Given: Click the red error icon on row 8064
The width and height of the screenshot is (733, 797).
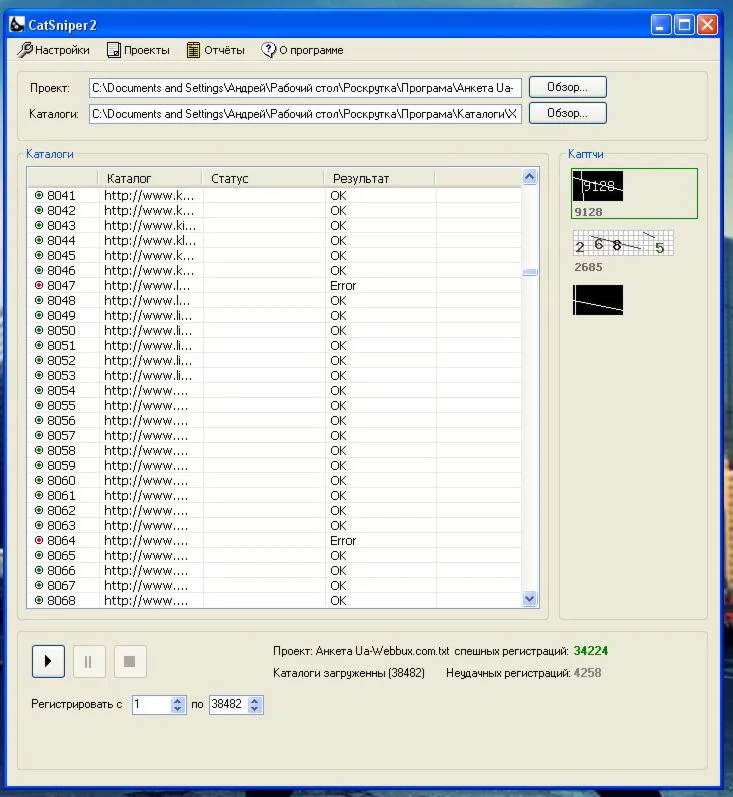Looking at the screenshot, I should point(39,541).
